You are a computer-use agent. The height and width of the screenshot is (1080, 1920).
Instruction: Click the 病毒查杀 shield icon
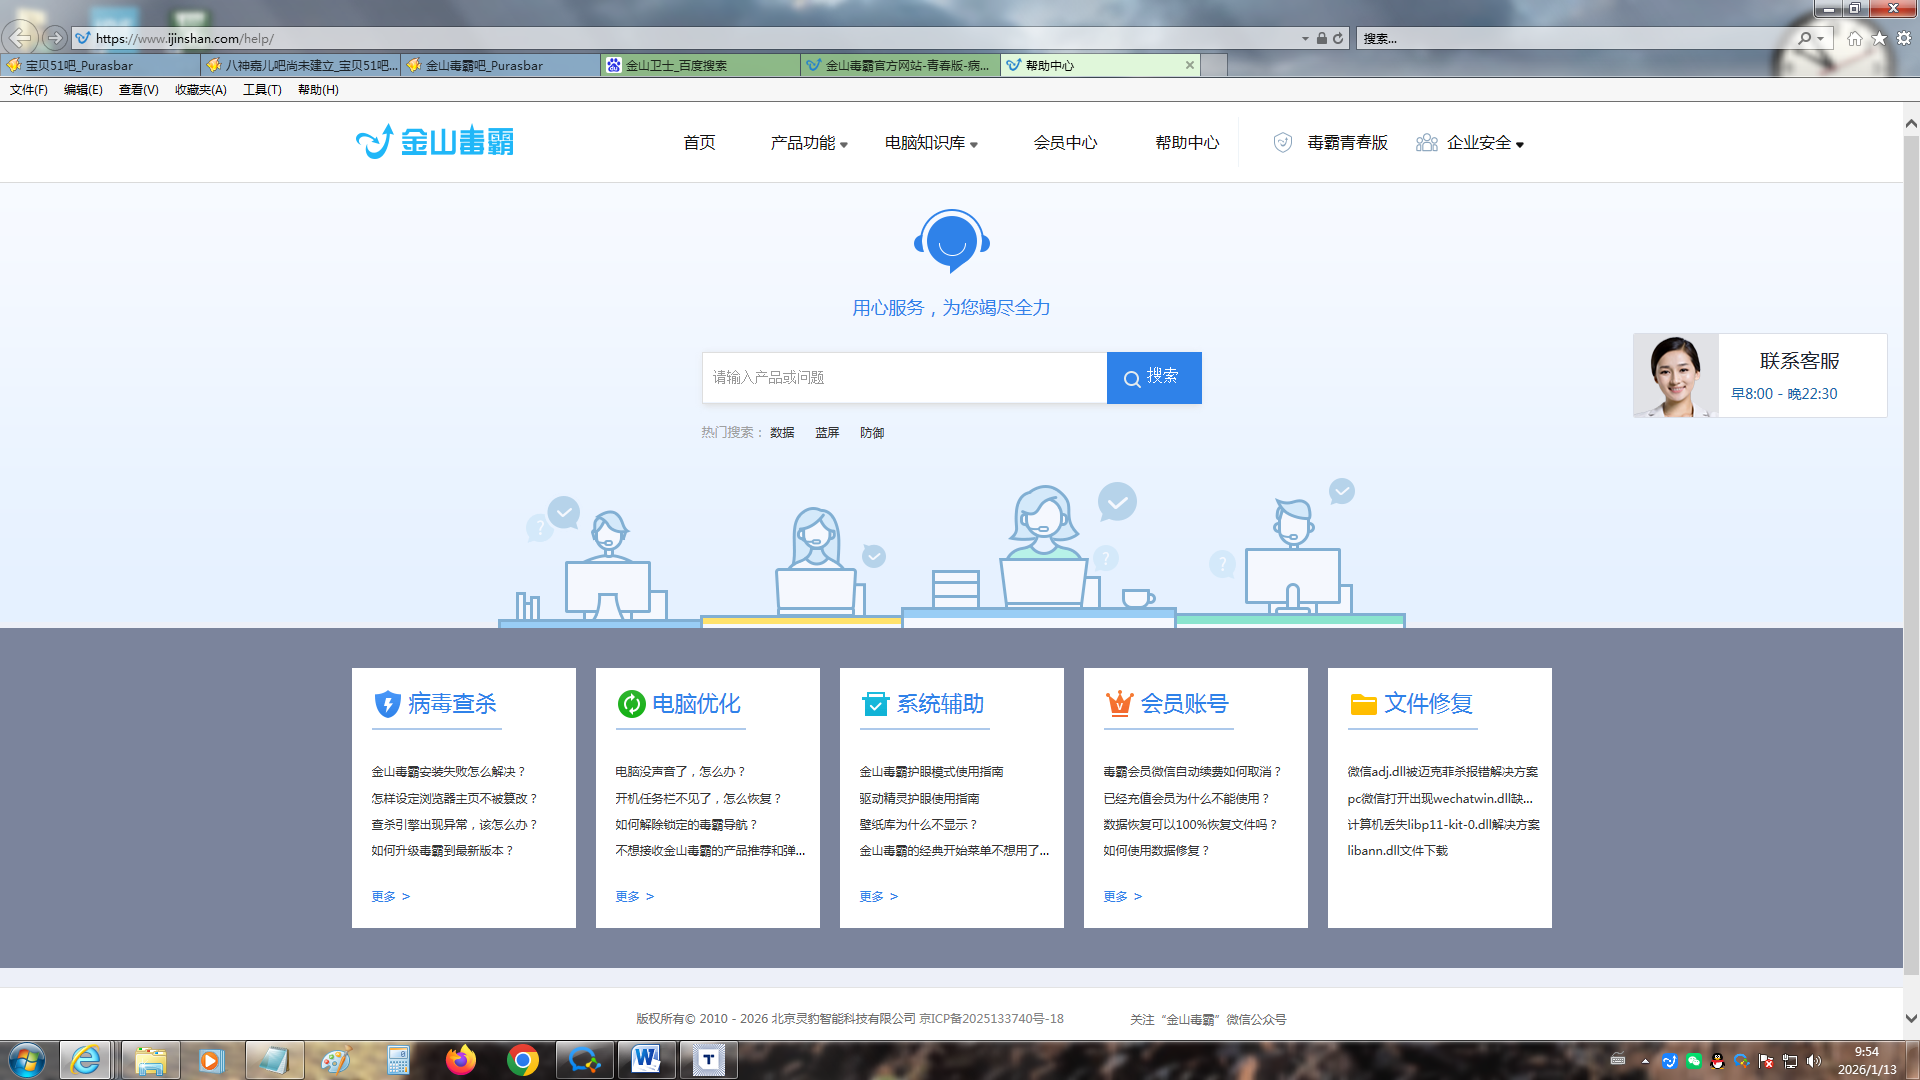coord(387,704)
